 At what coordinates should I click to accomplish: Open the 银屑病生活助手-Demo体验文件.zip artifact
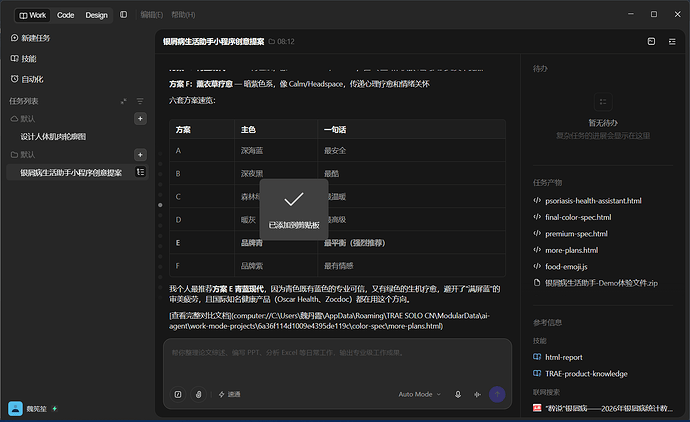[601, 283]
